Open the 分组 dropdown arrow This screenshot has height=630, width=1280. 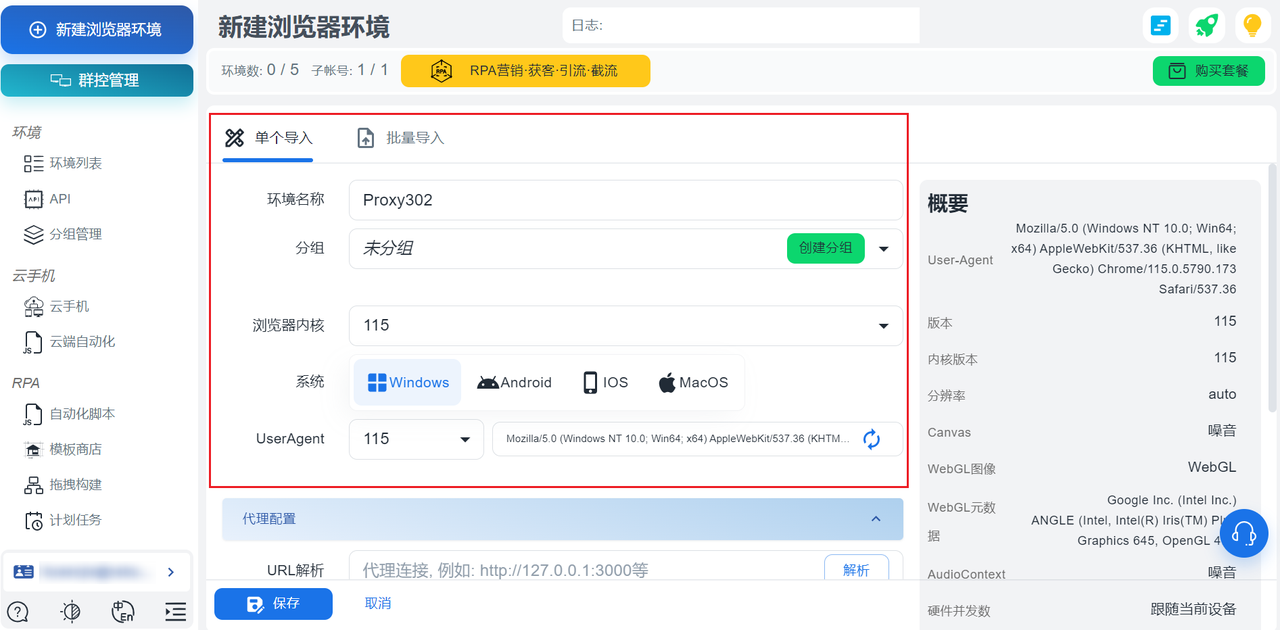884,249
